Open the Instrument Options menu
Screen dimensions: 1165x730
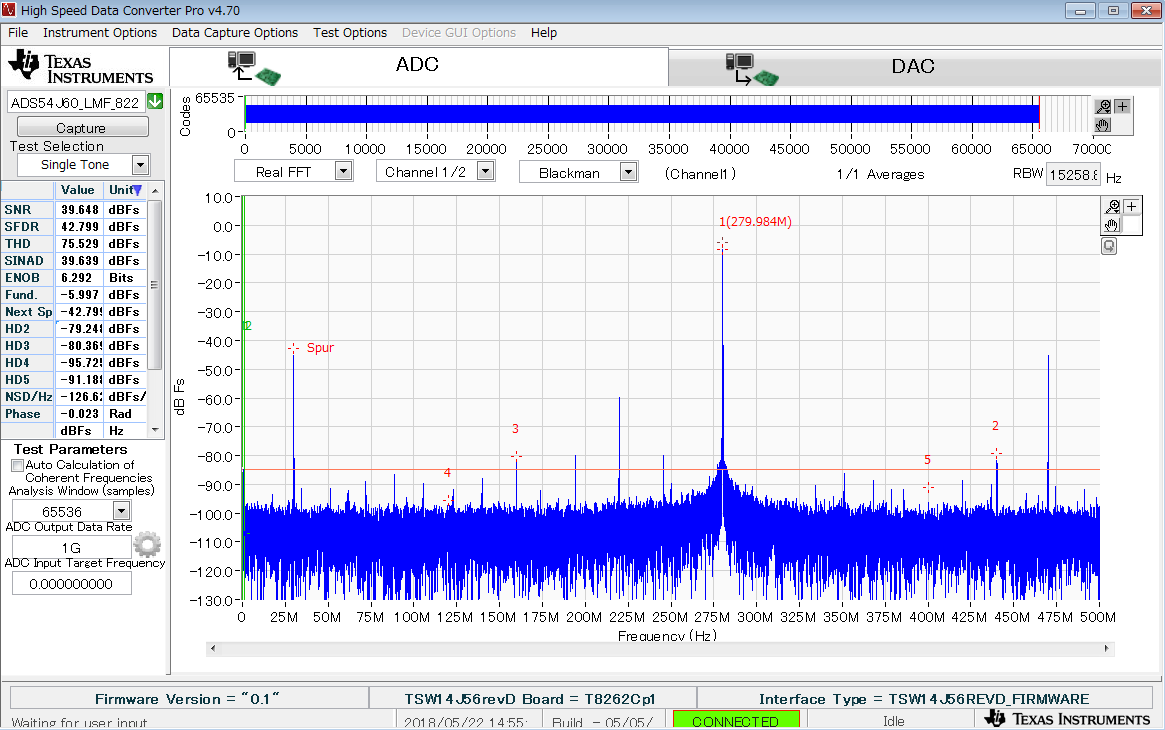pos(100,33)
